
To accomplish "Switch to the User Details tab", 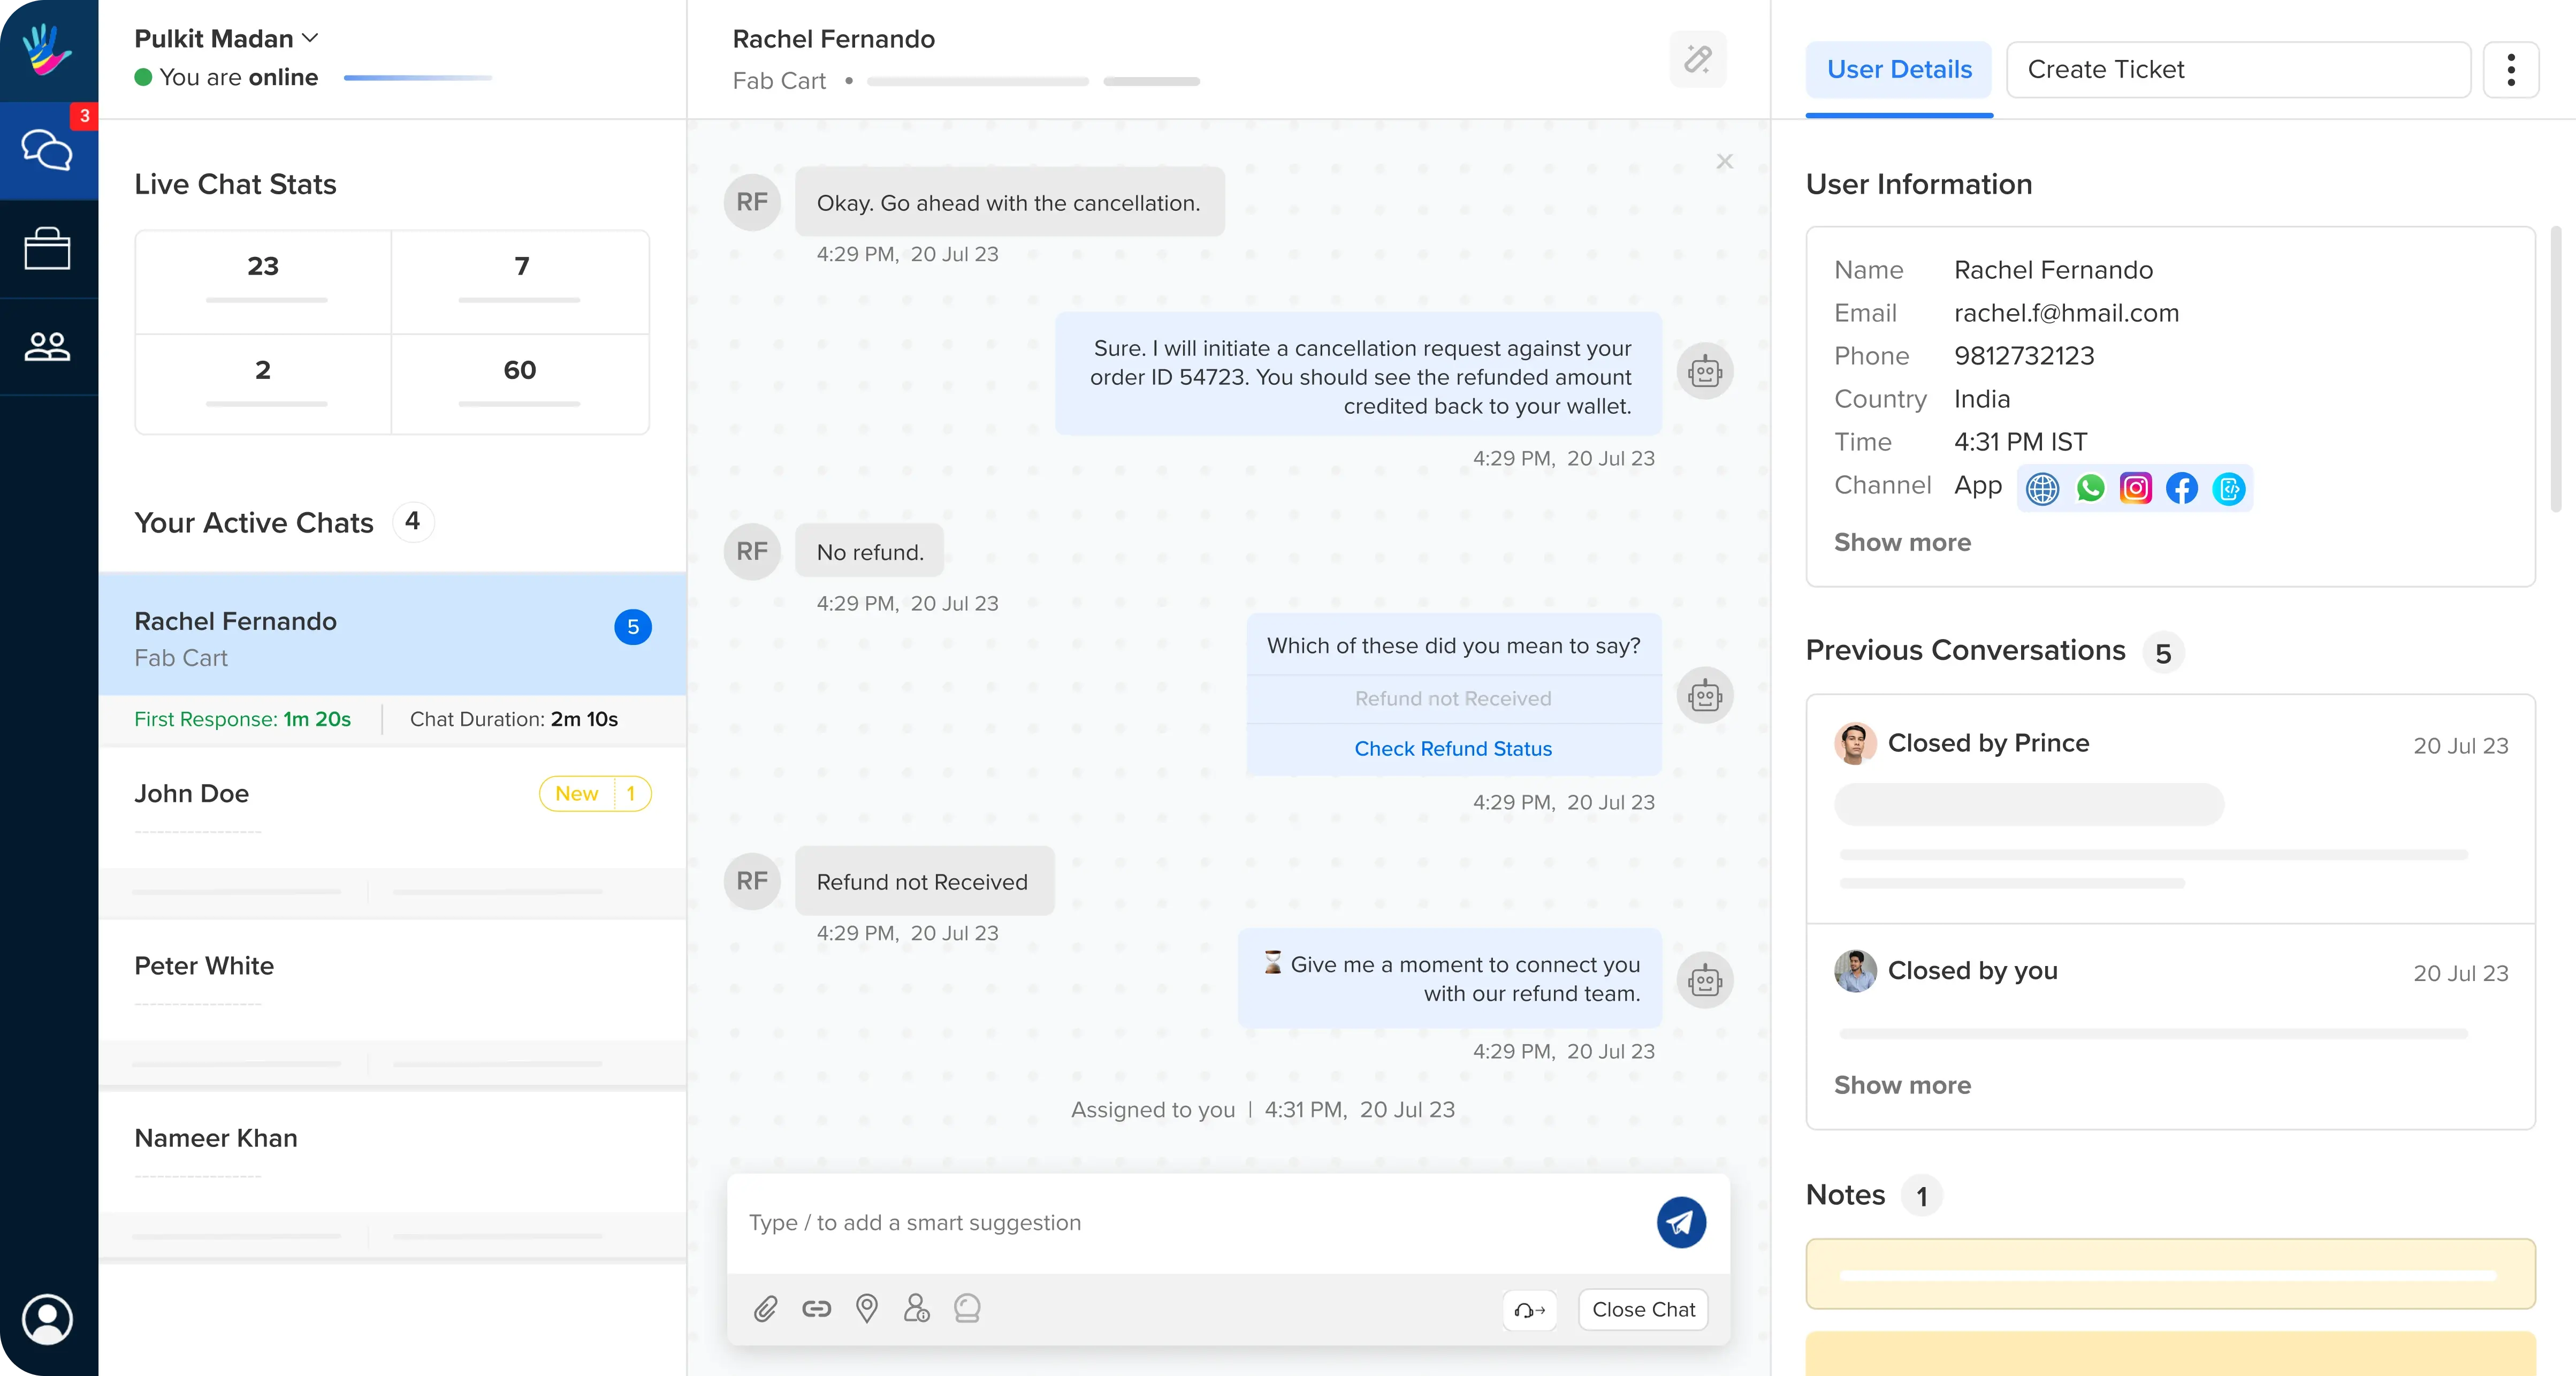I will coord(1898,70).
